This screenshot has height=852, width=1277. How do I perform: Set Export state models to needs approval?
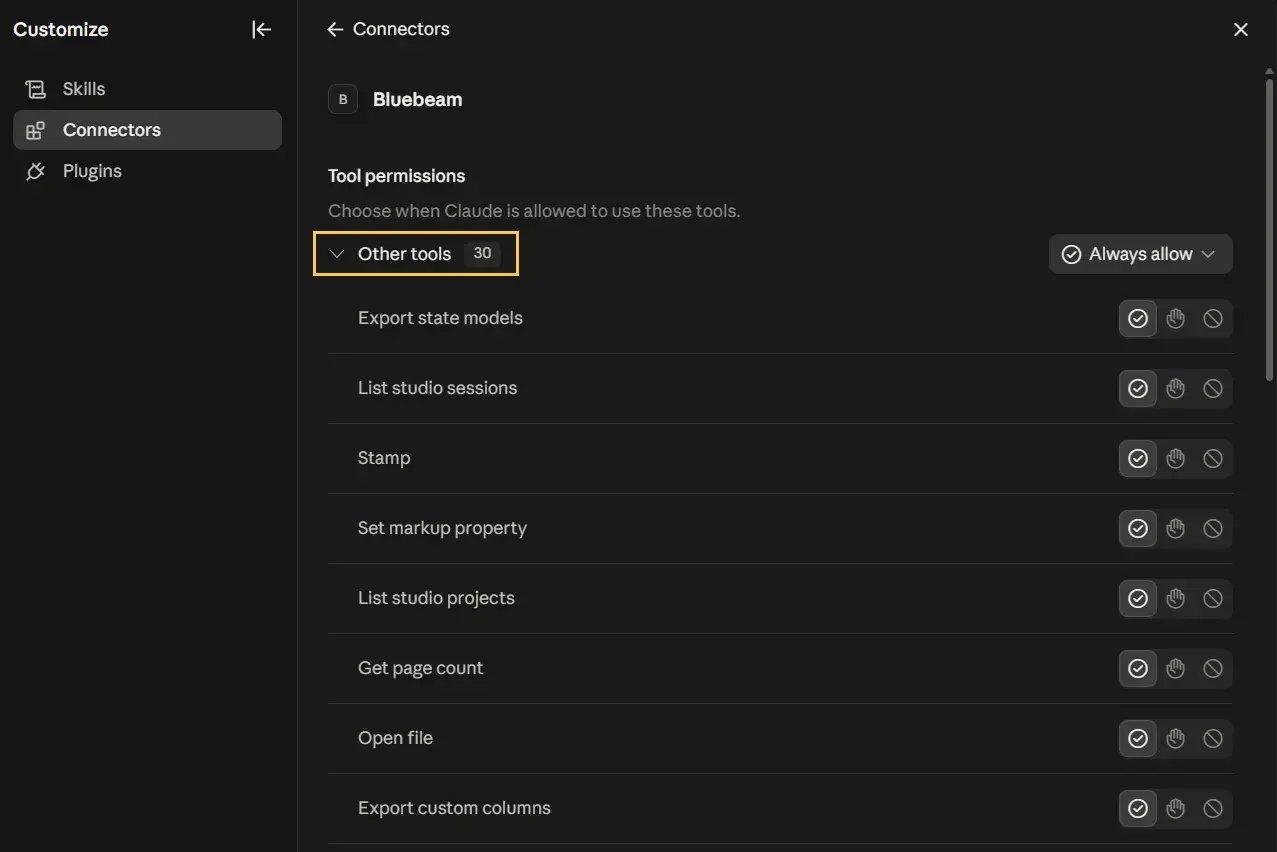1176,319
